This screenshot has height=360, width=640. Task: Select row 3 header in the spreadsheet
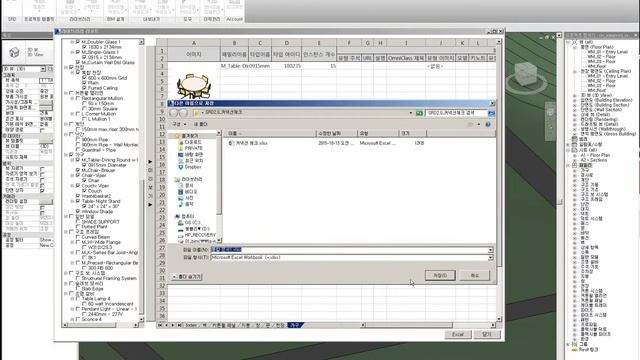[x=162, y=66]
